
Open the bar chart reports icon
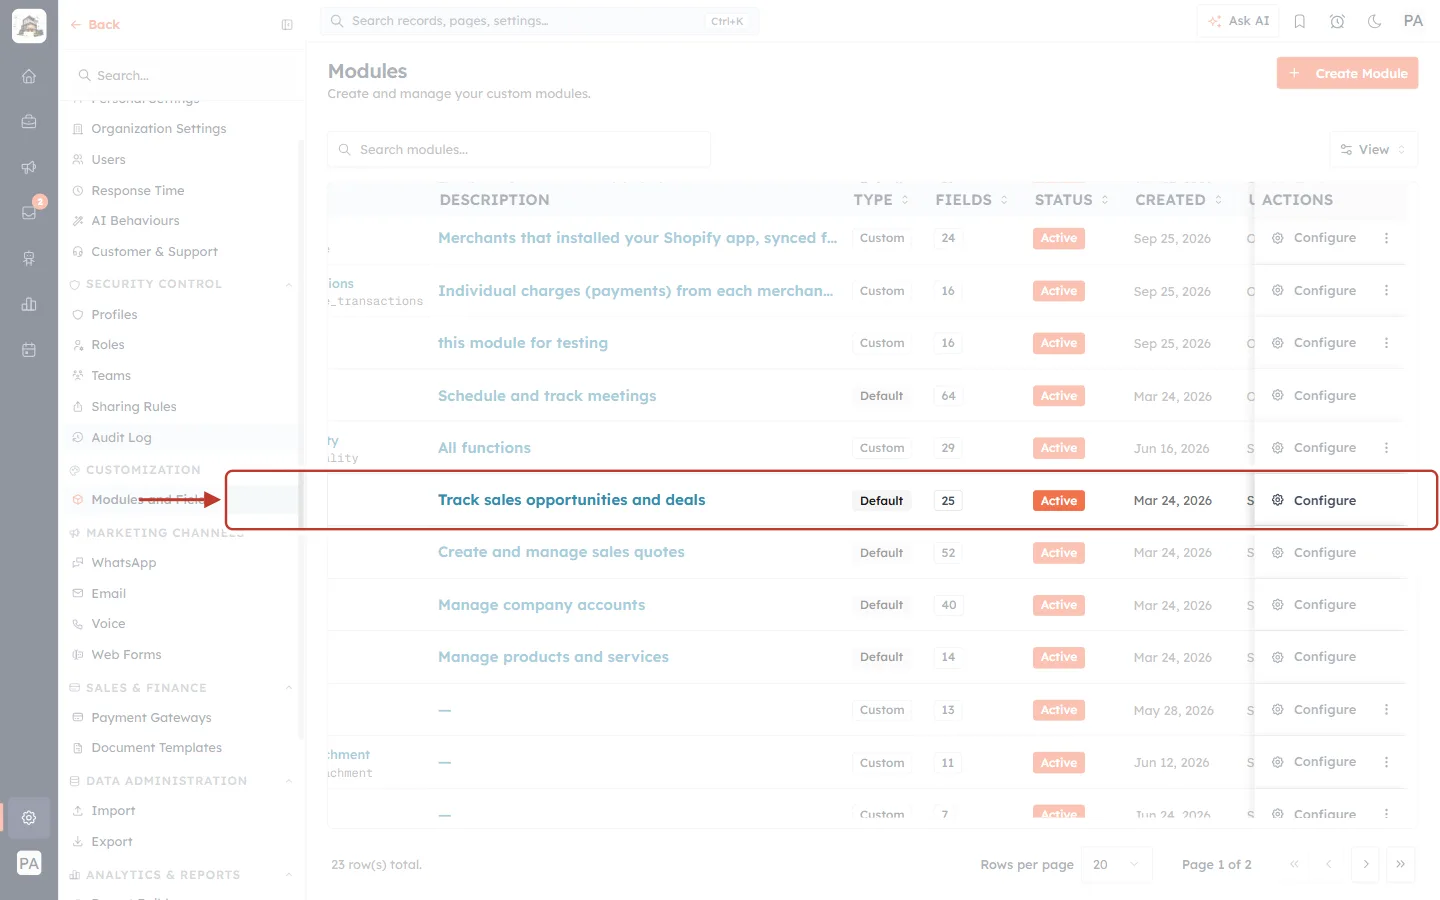(x=29, y=304)
